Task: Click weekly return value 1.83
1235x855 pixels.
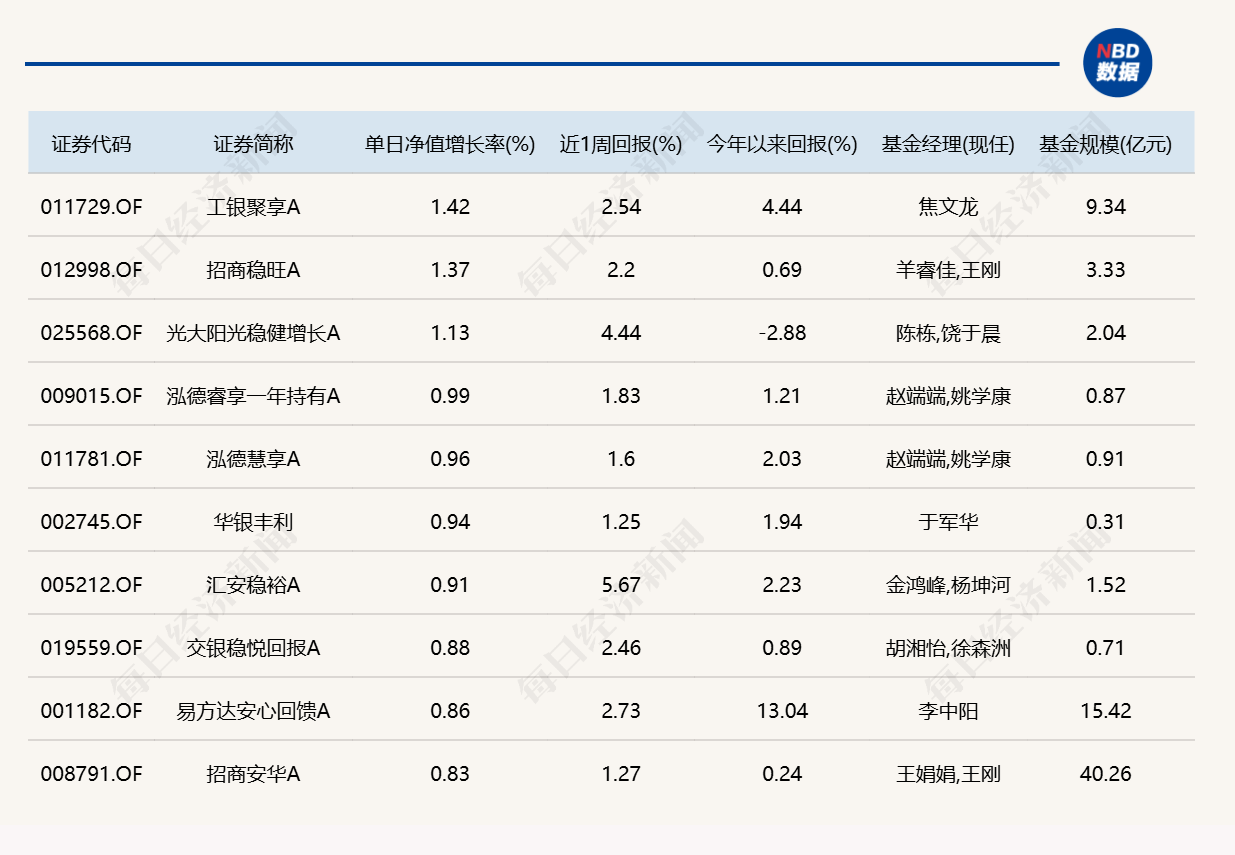Action: point(621,396)
